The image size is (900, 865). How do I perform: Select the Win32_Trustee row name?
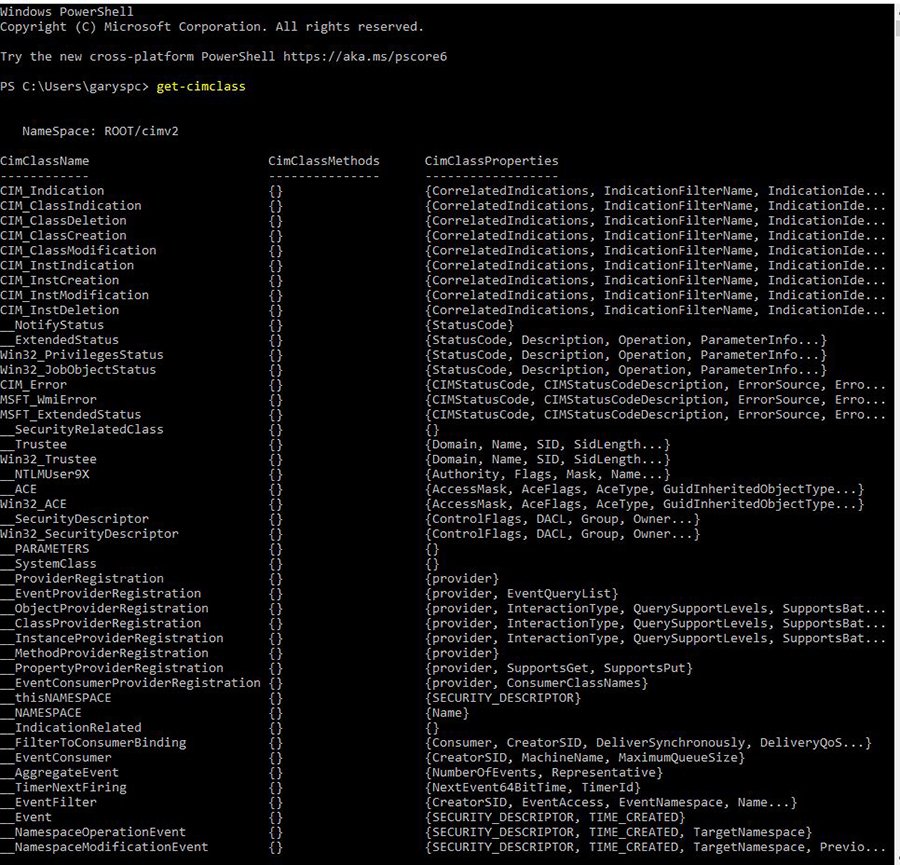(48, 459)
